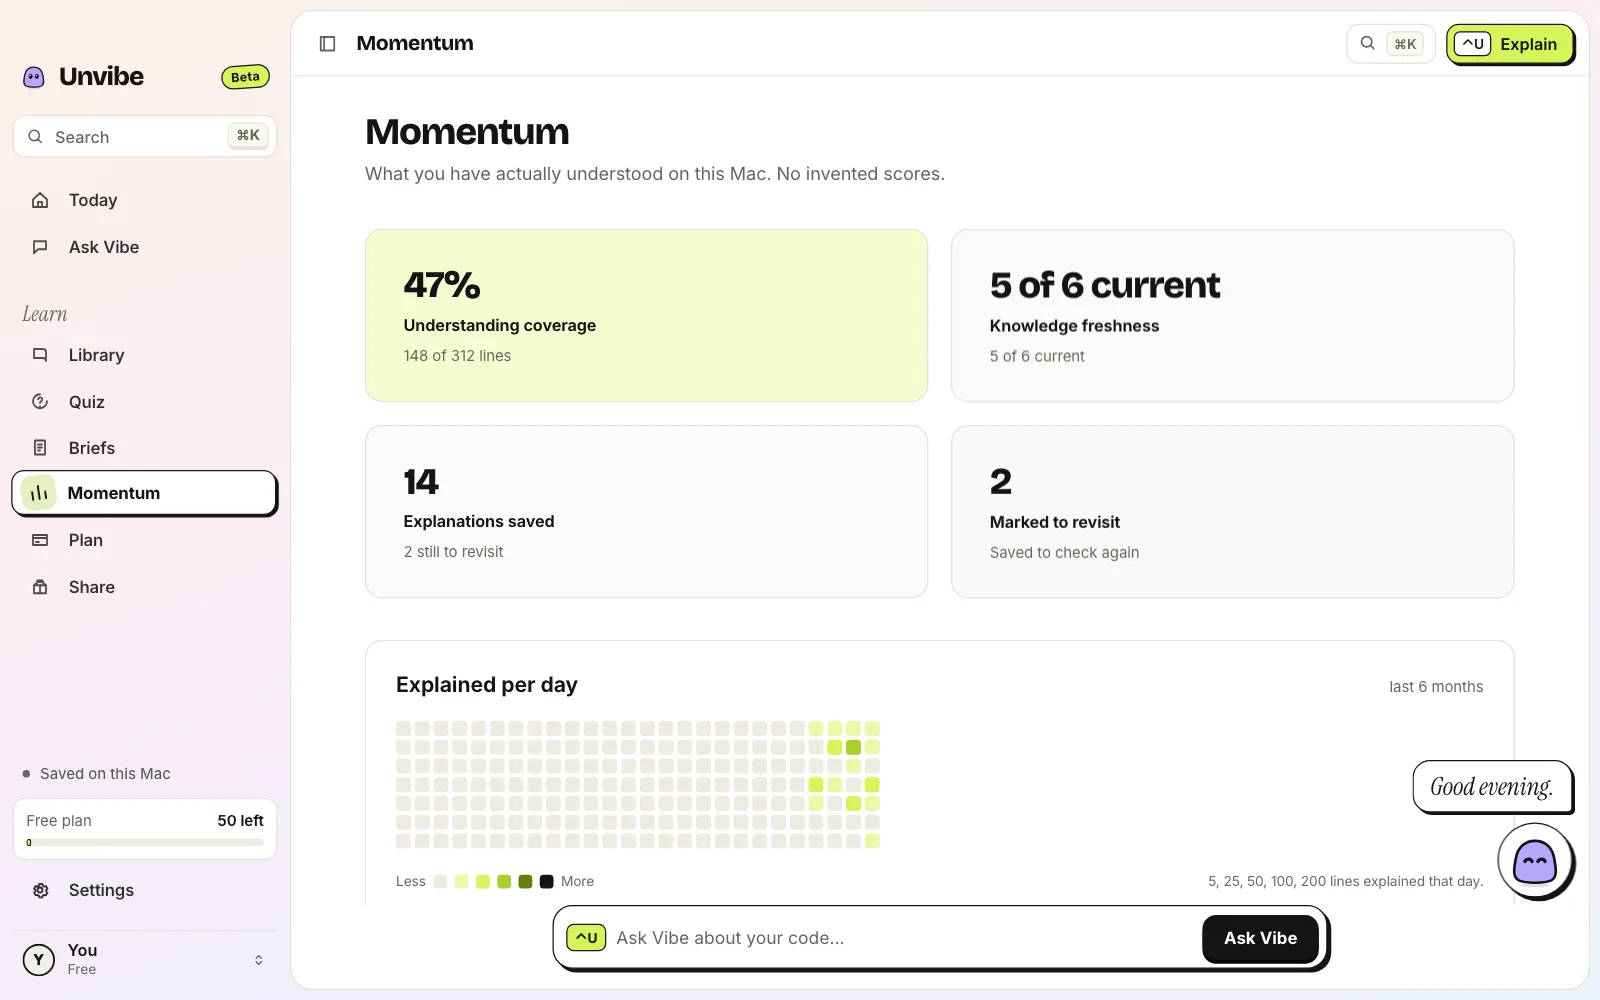Click the Share gift icon
The image size is (1600, 1000).
pos(40,587)
